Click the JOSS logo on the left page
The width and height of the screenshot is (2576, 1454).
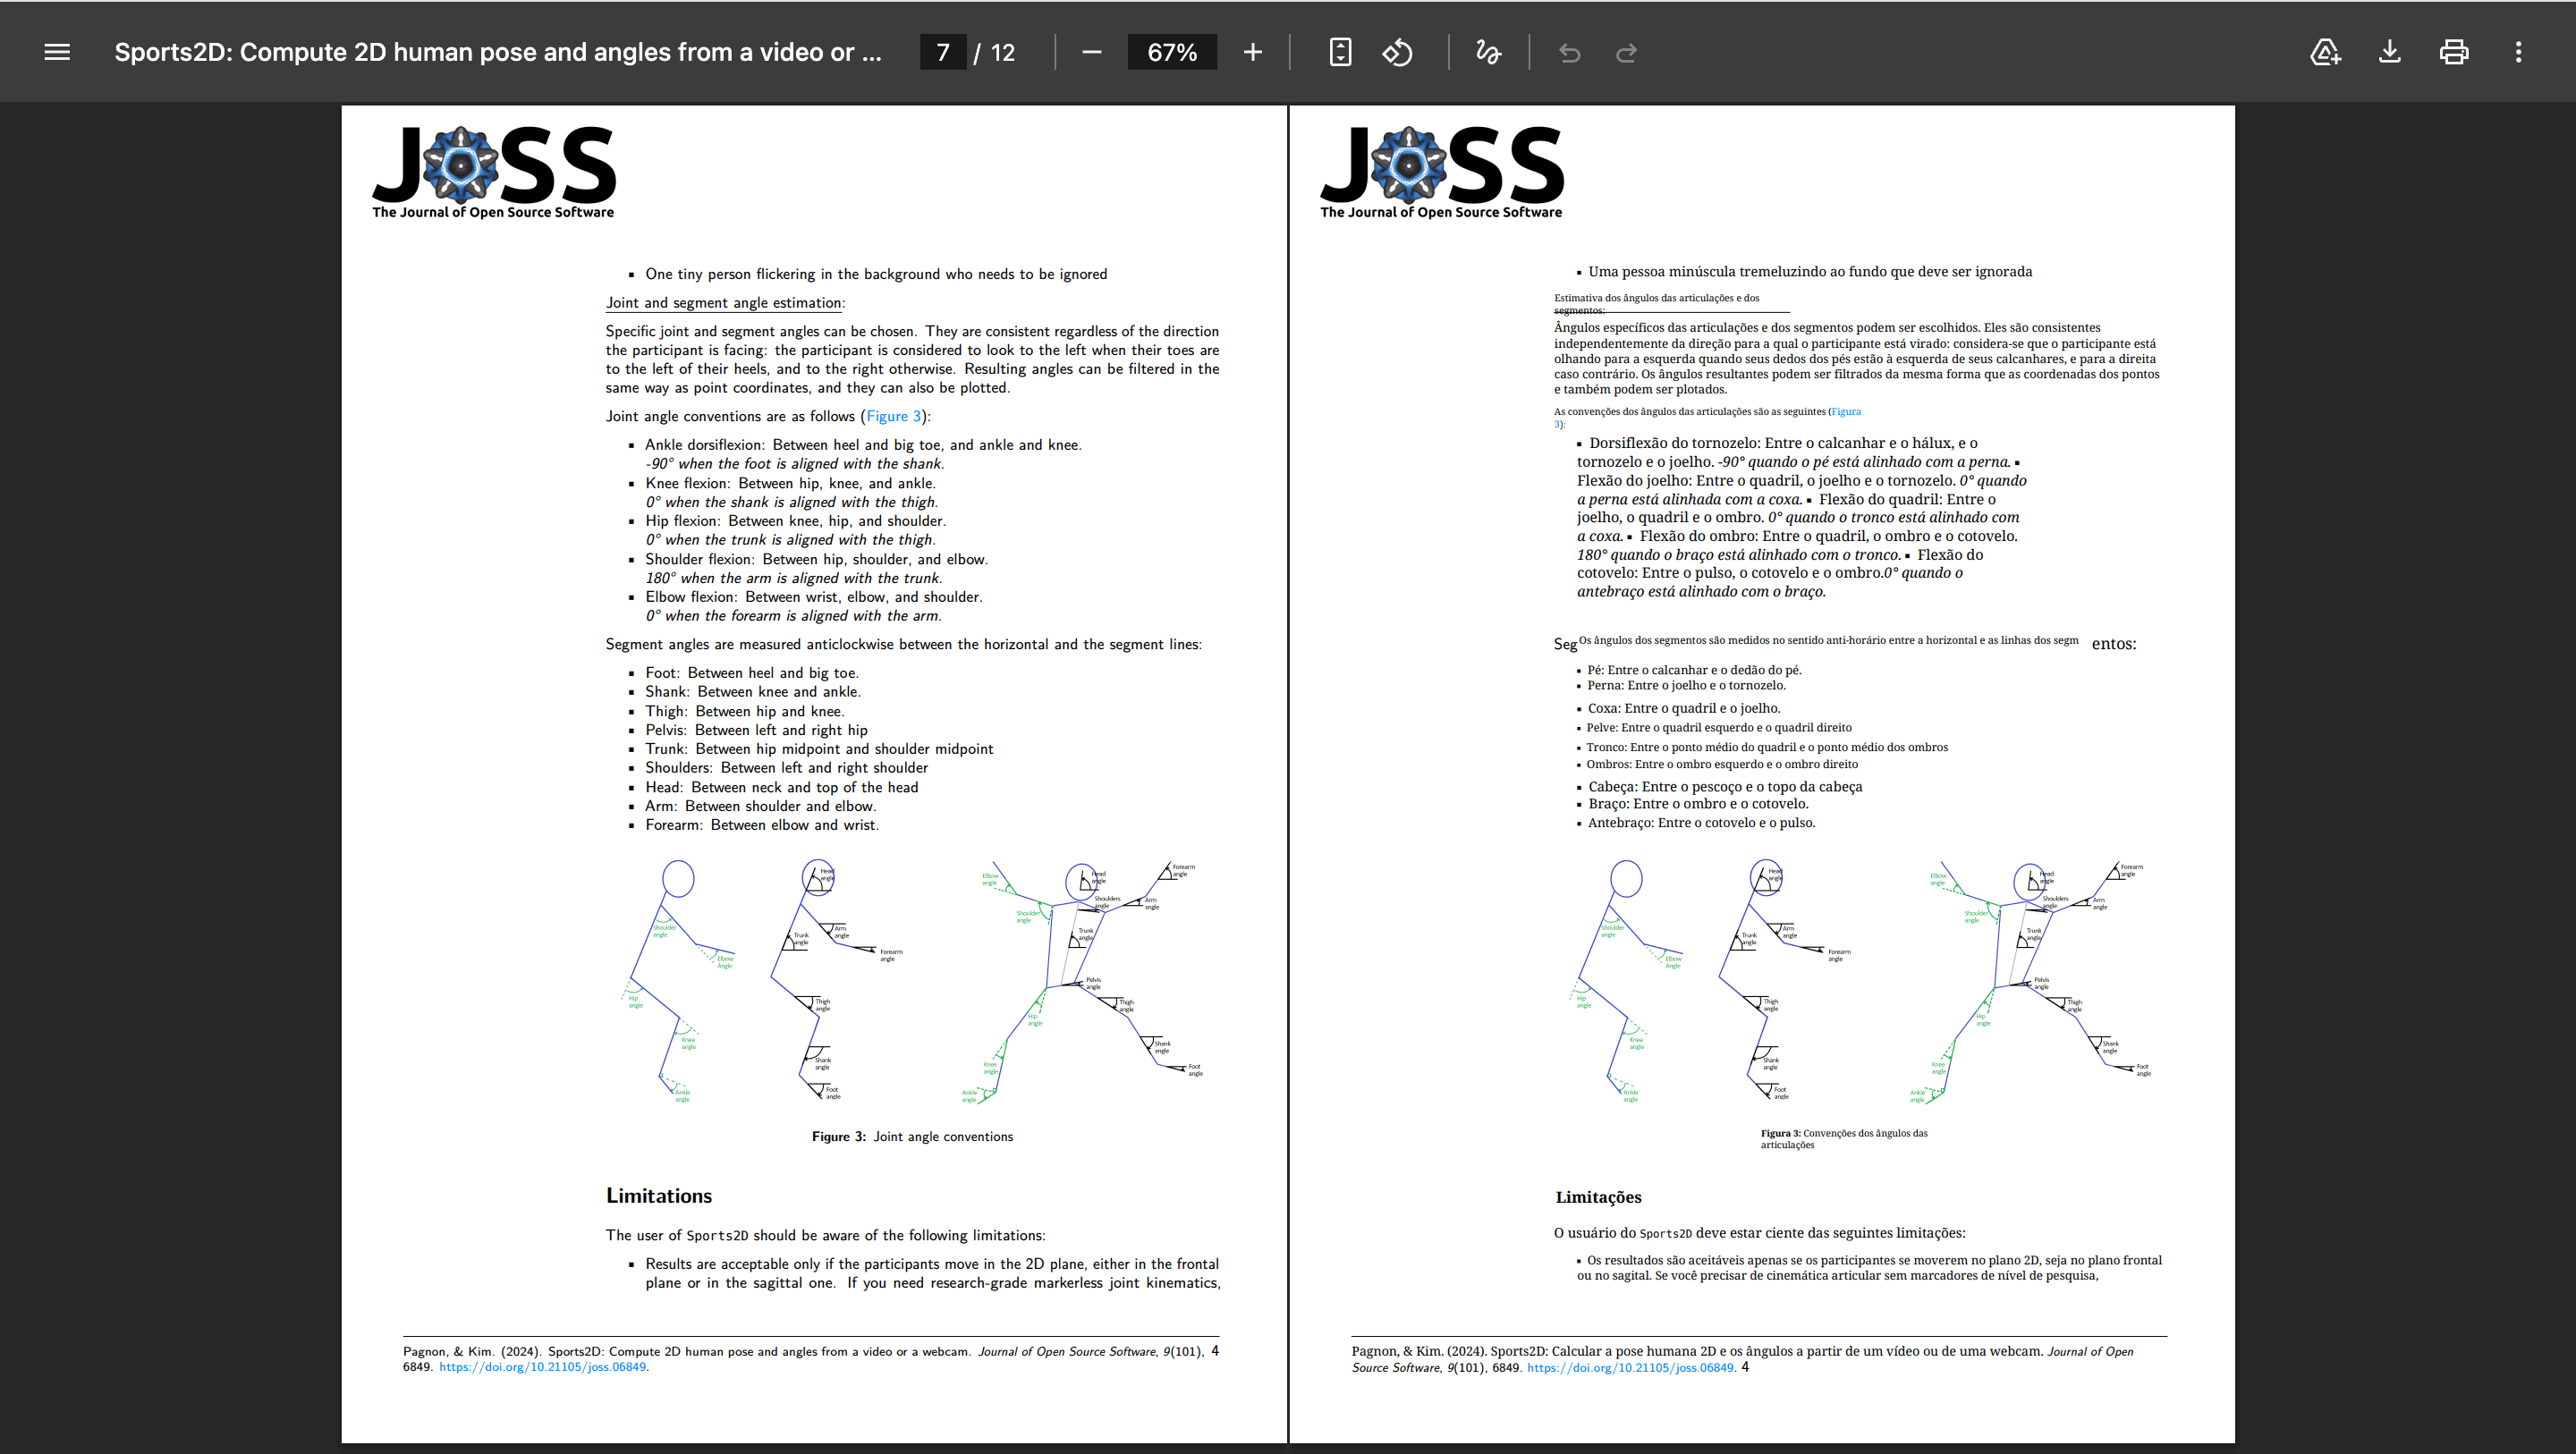pos(494,172)
